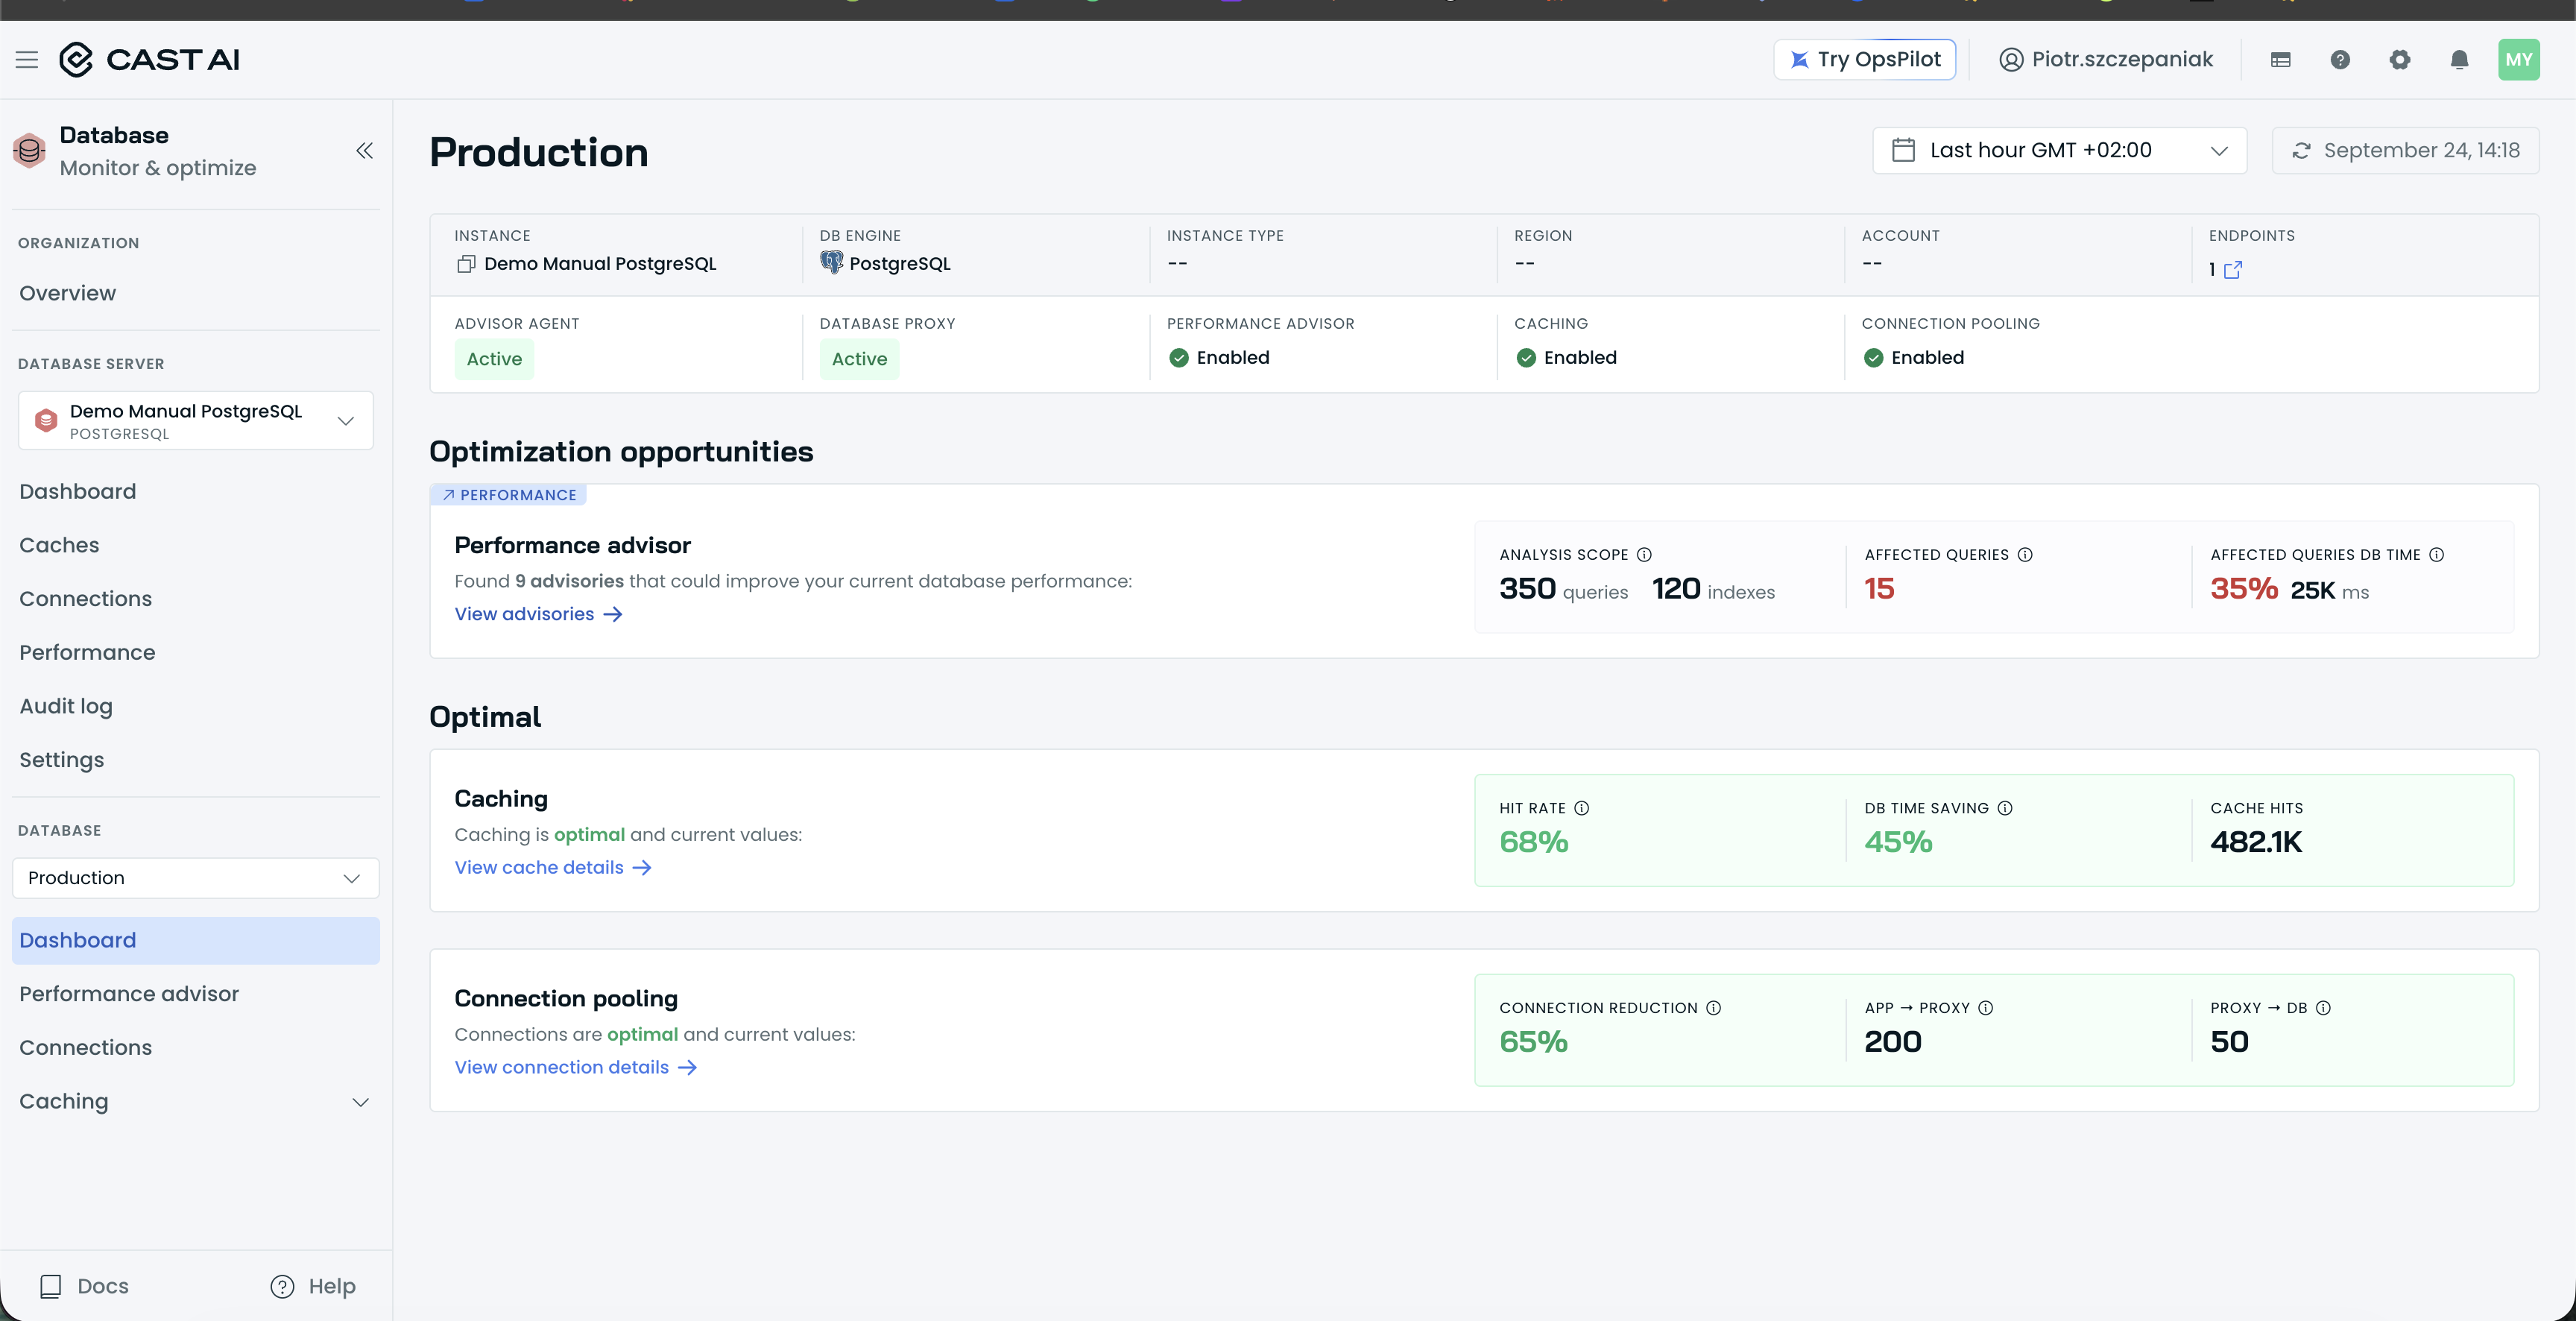Show App to Proxy info icon

pos(1986,1008)
